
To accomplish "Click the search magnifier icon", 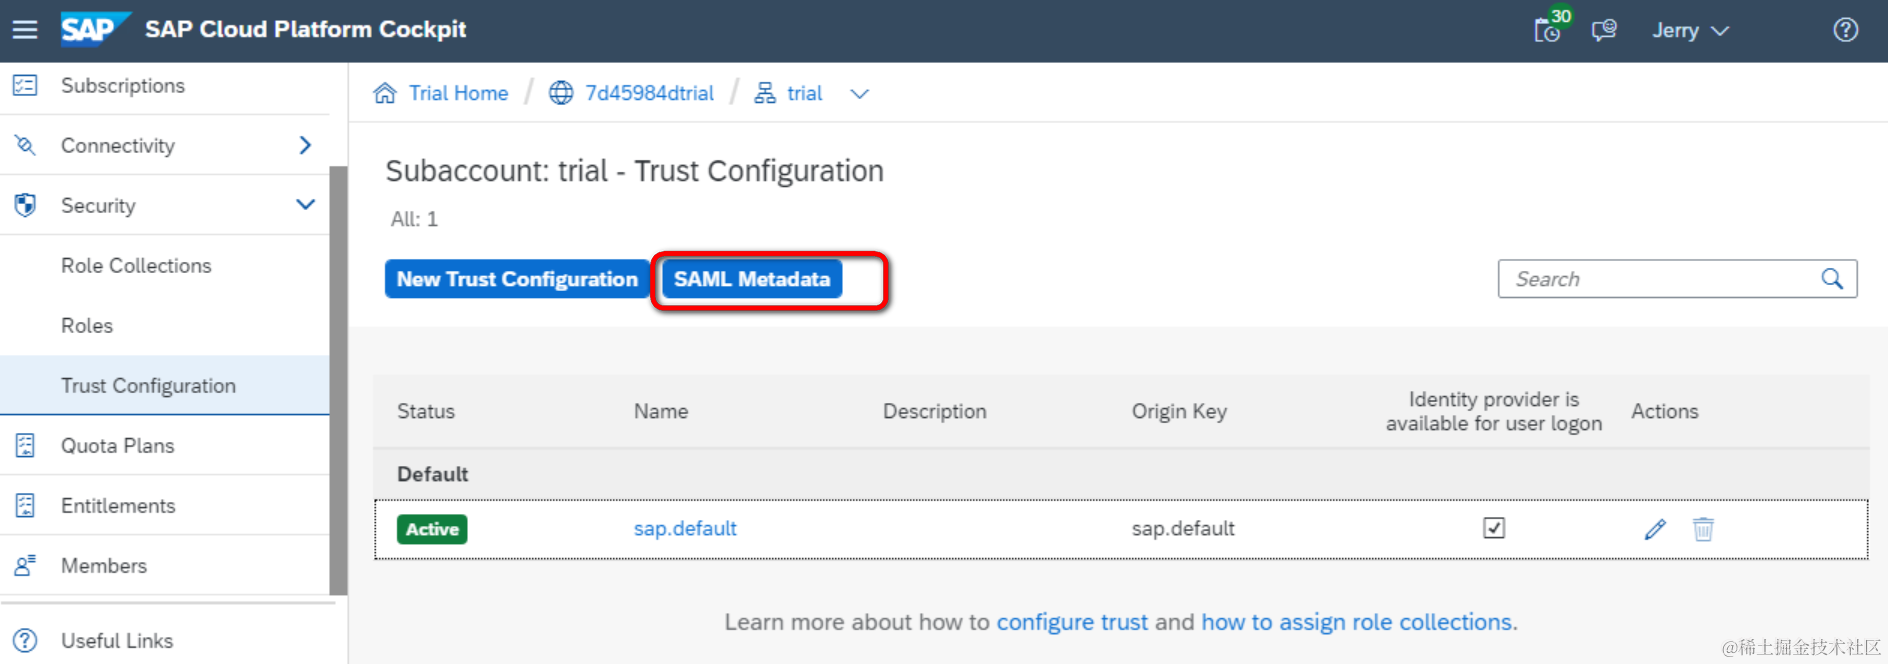I will point(1832,279).
